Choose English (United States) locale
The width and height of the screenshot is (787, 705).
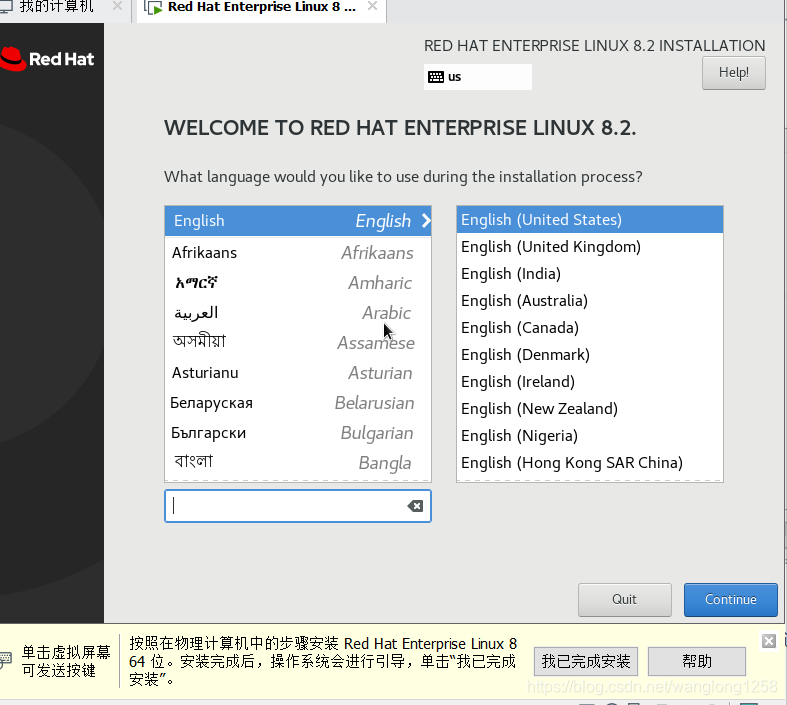(590, 220)
